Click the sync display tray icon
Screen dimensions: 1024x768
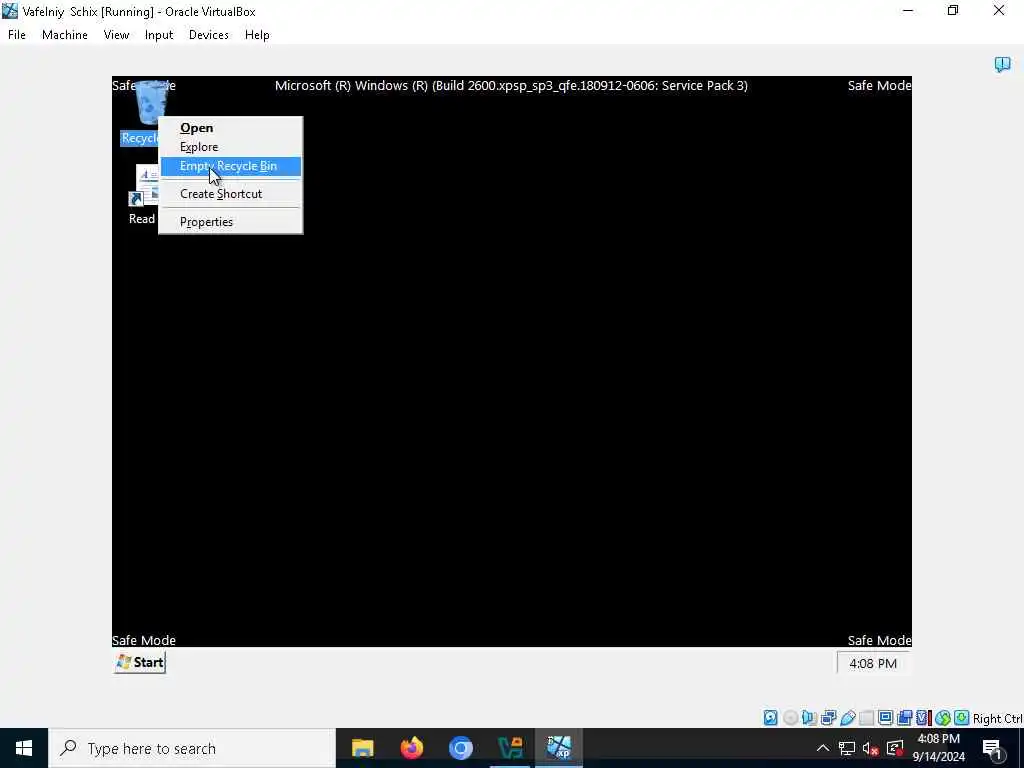coord(895,748)
